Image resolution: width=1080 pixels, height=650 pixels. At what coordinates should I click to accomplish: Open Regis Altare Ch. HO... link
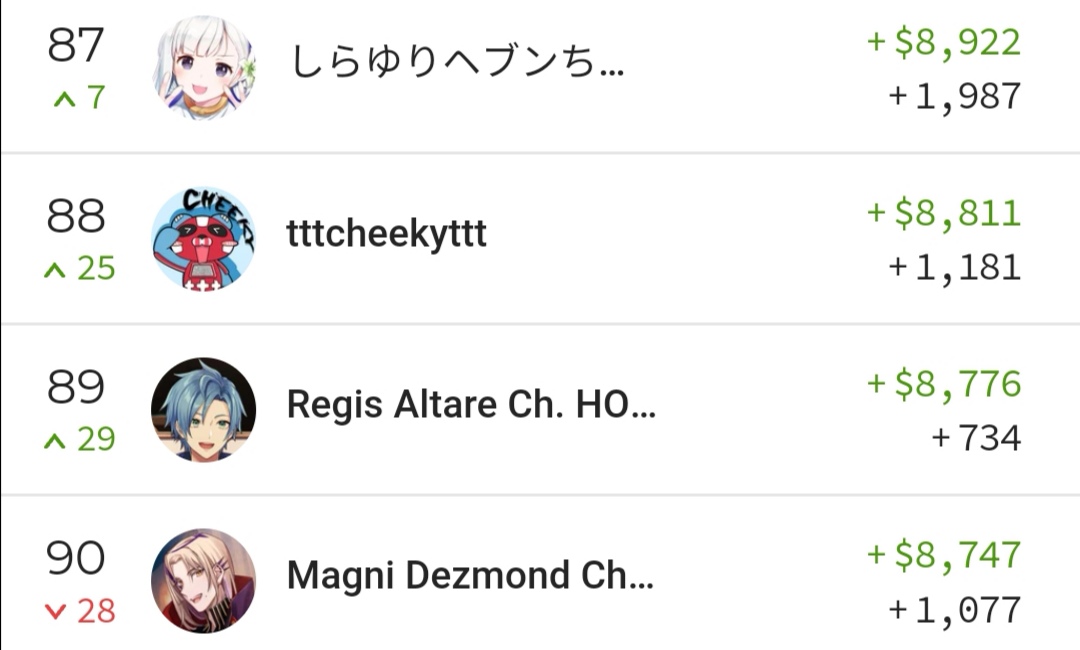coord(471,404)
